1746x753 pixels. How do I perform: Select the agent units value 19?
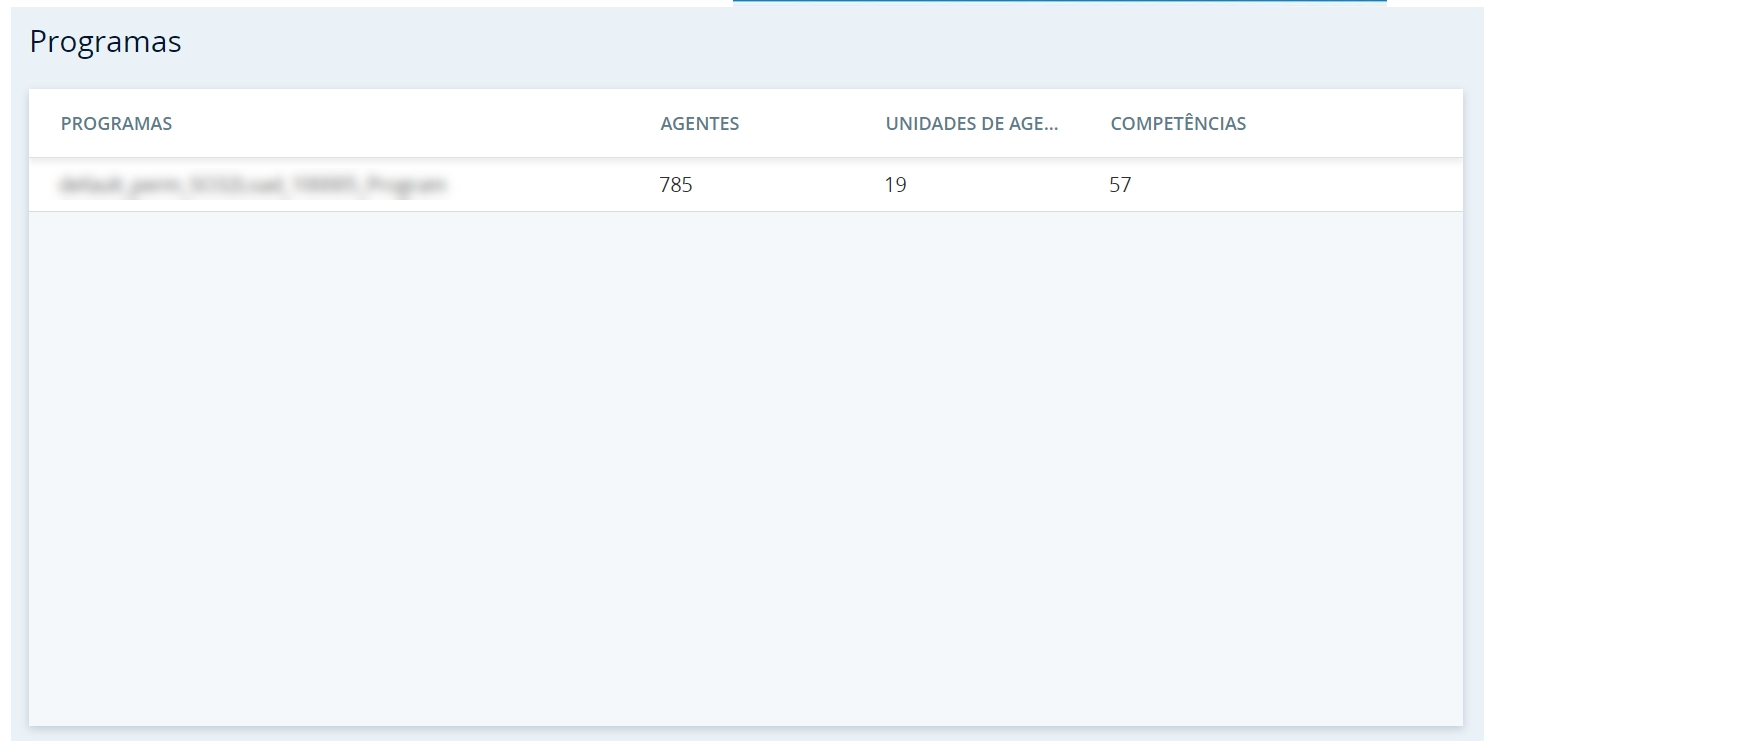pos(895,185)
